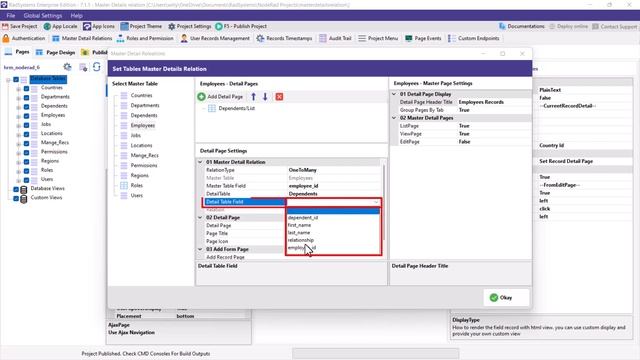Expand Employees node in database tree
Screen dimensions: 640x360
click(18, 116)
